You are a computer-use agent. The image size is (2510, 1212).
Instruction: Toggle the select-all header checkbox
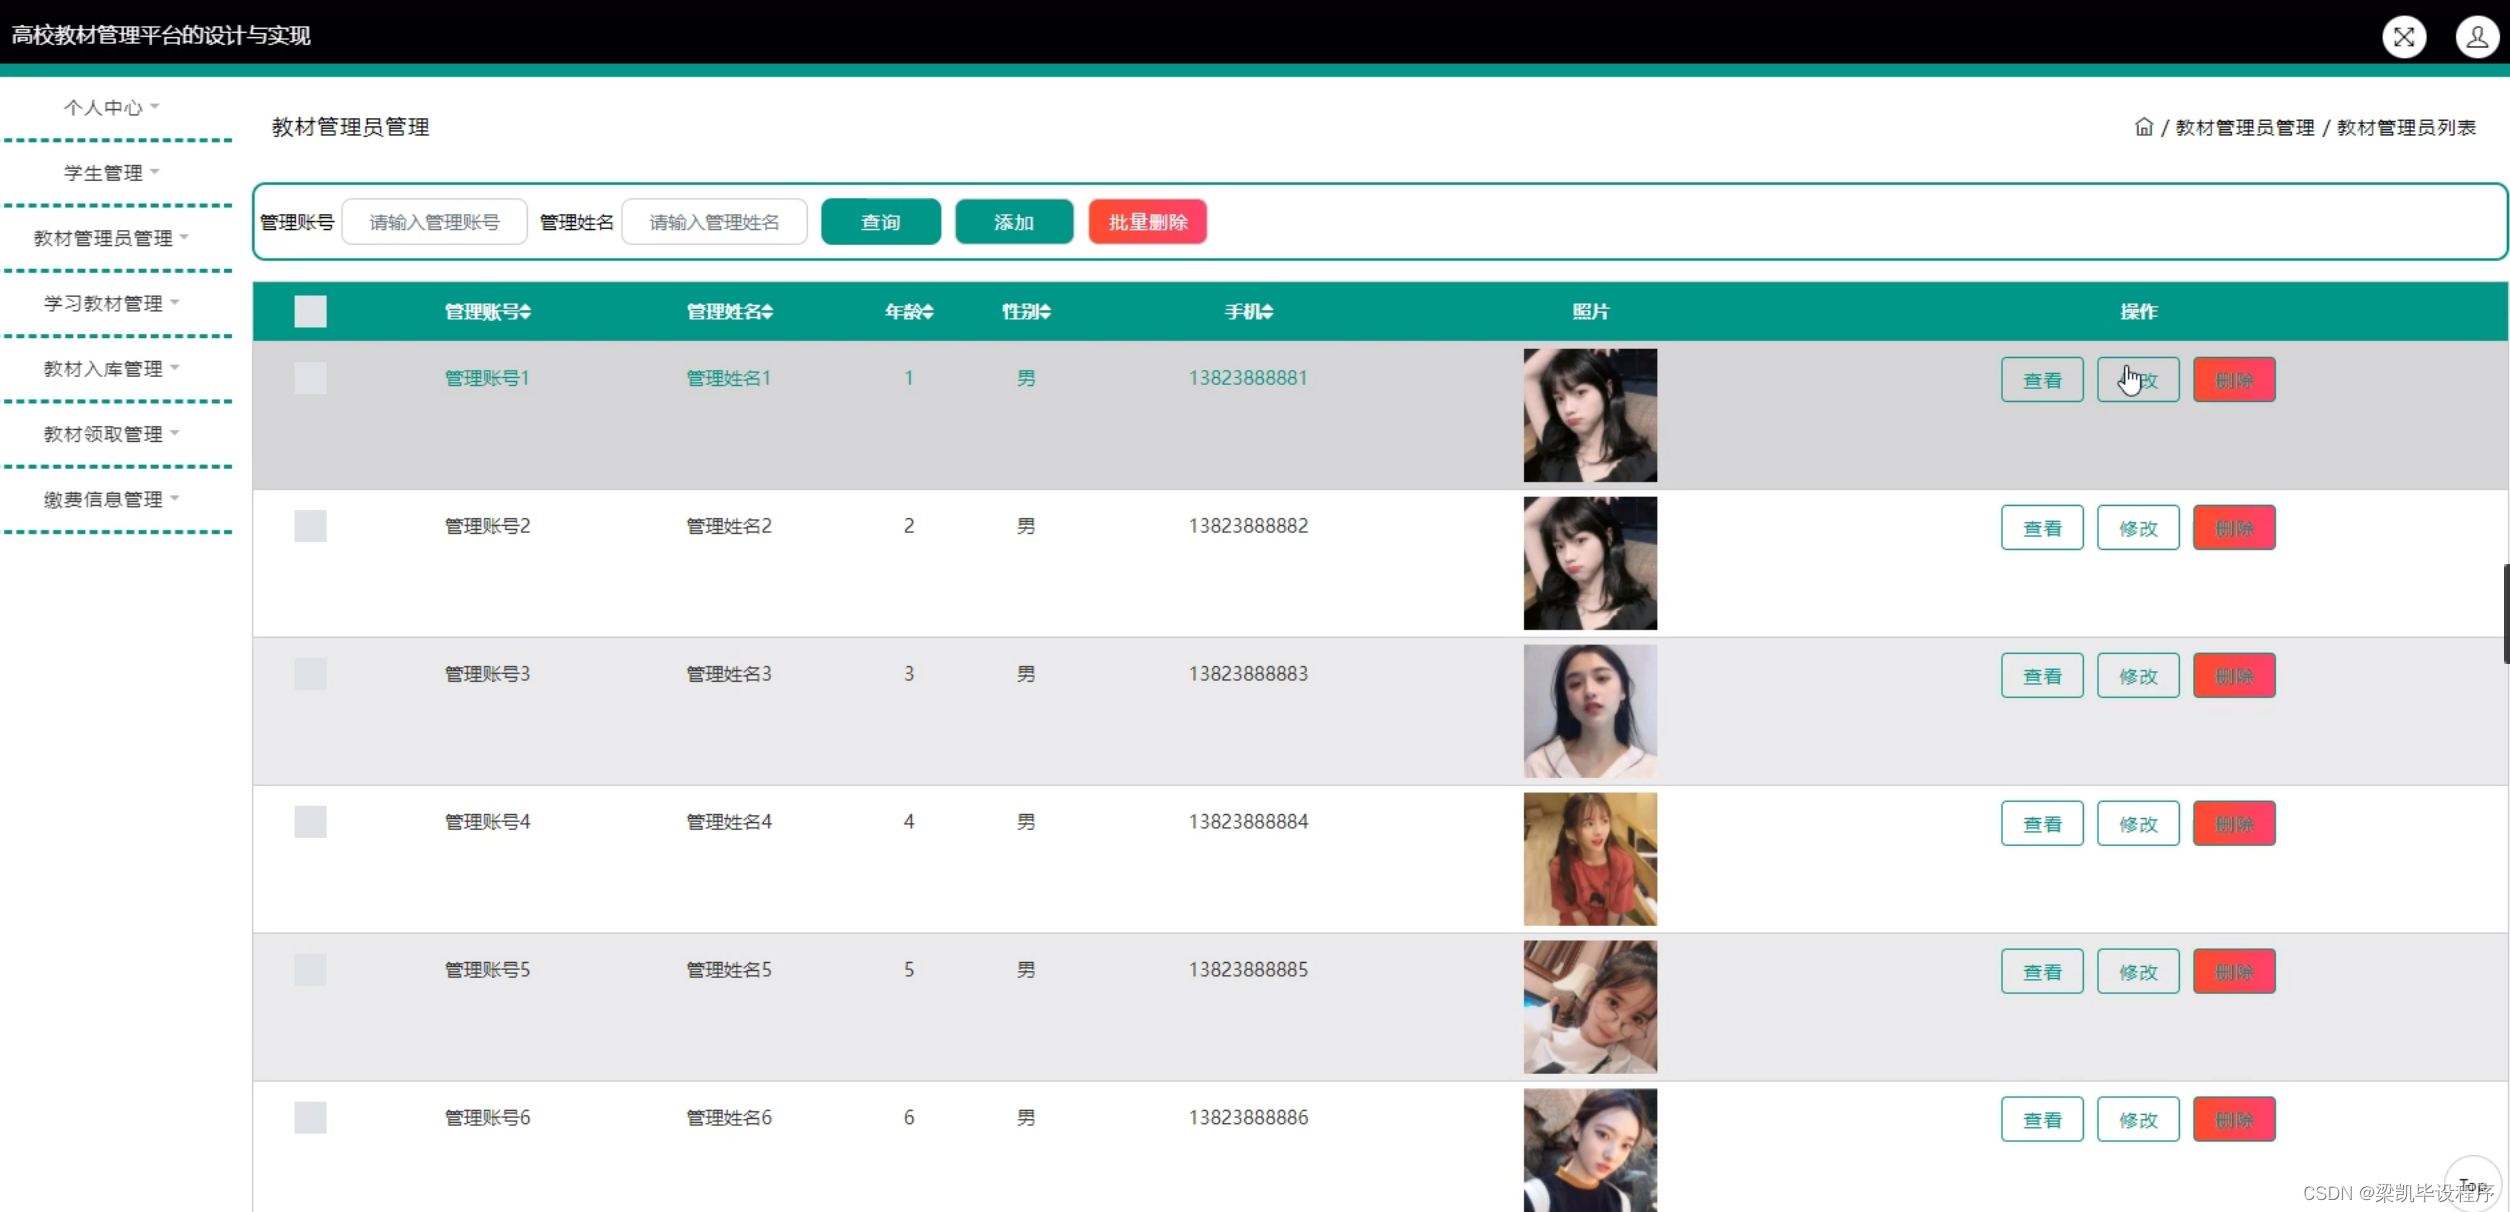(310, 312)
